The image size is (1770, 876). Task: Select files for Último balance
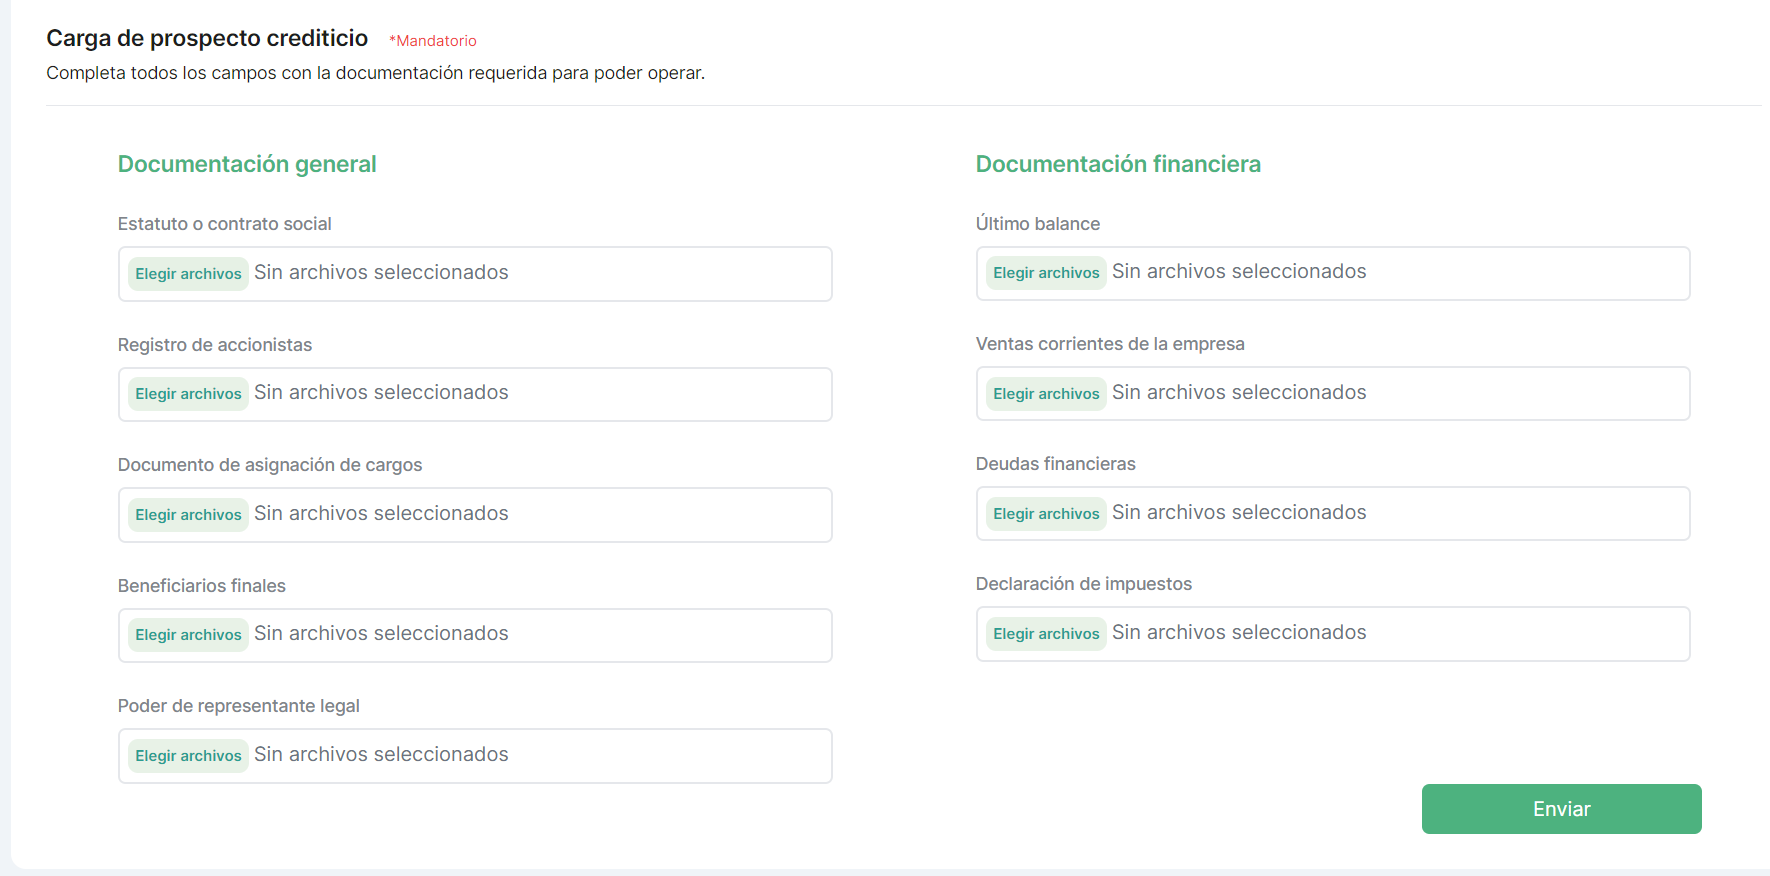click(x=1046, y=273)
